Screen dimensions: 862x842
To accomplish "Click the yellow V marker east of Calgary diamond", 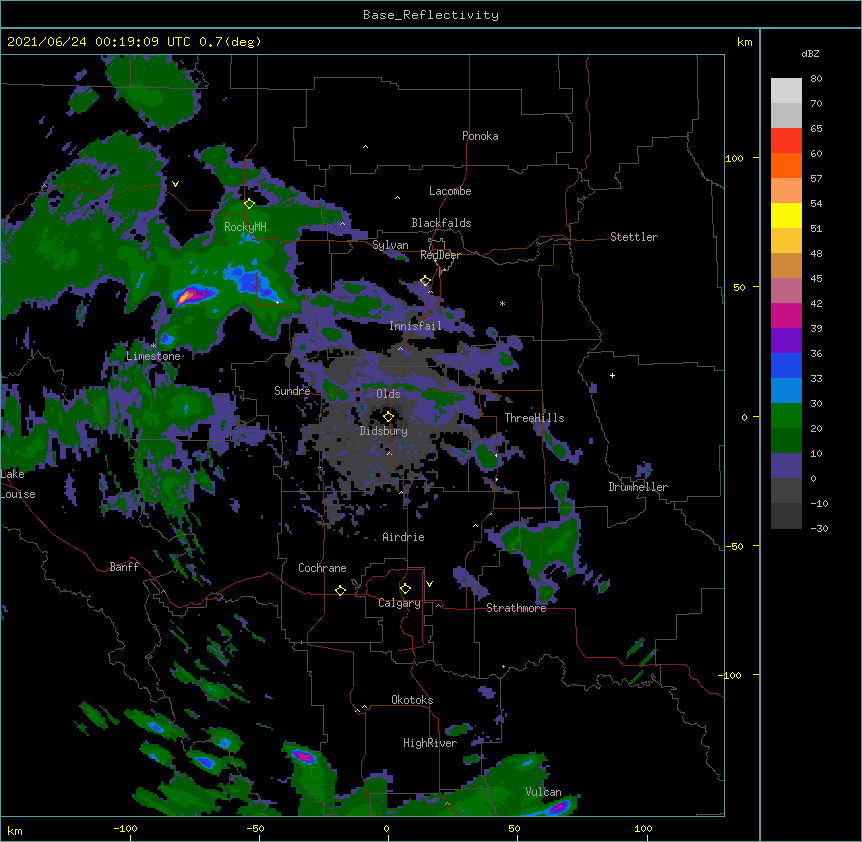I will 429,584.
